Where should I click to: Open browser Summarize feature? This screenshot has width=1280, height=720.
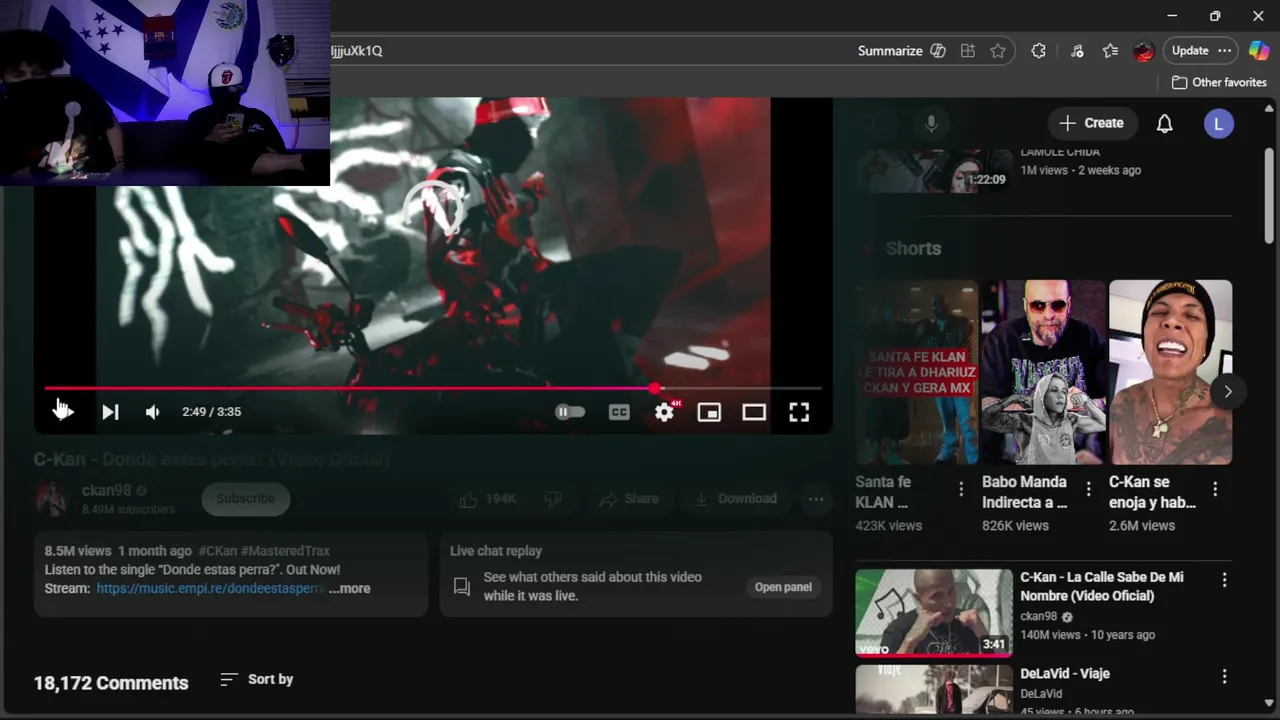coord(901,51)
